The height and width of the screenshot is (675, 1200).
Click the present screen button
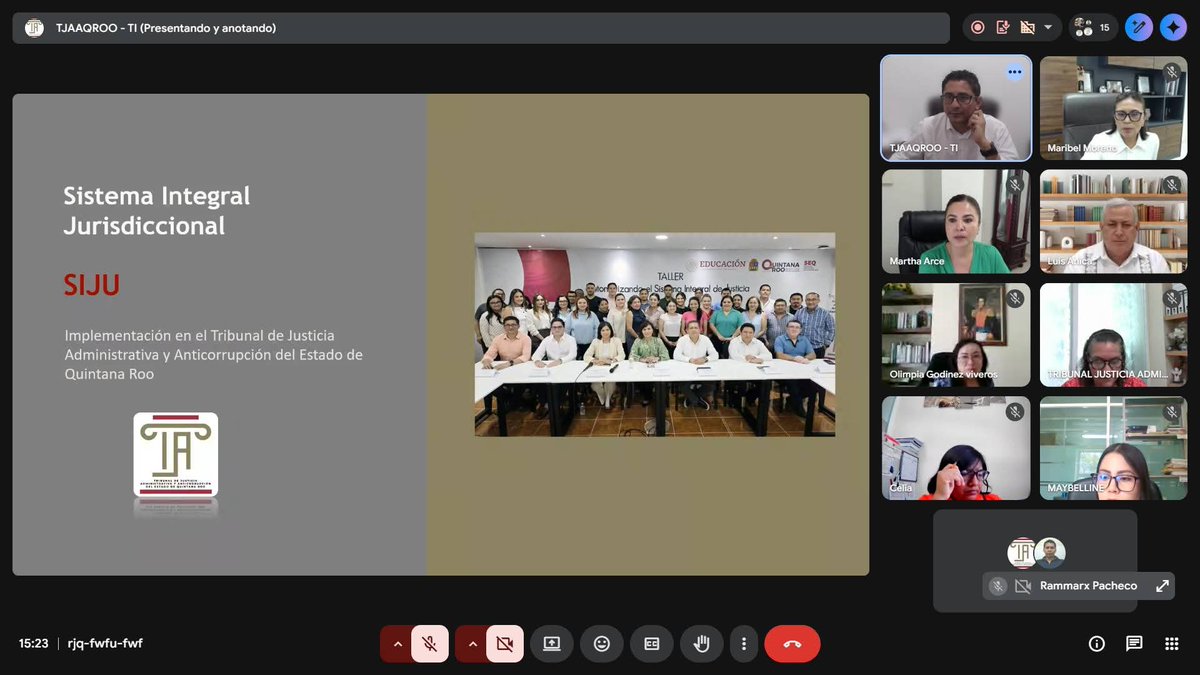click(552, 644)
